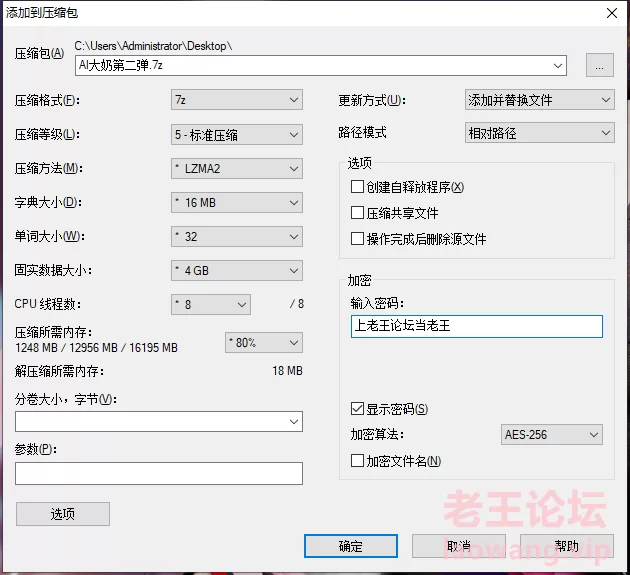Click the password input field
The height and width of the screenshot is (575, 630).
click(x=477, y=326)
